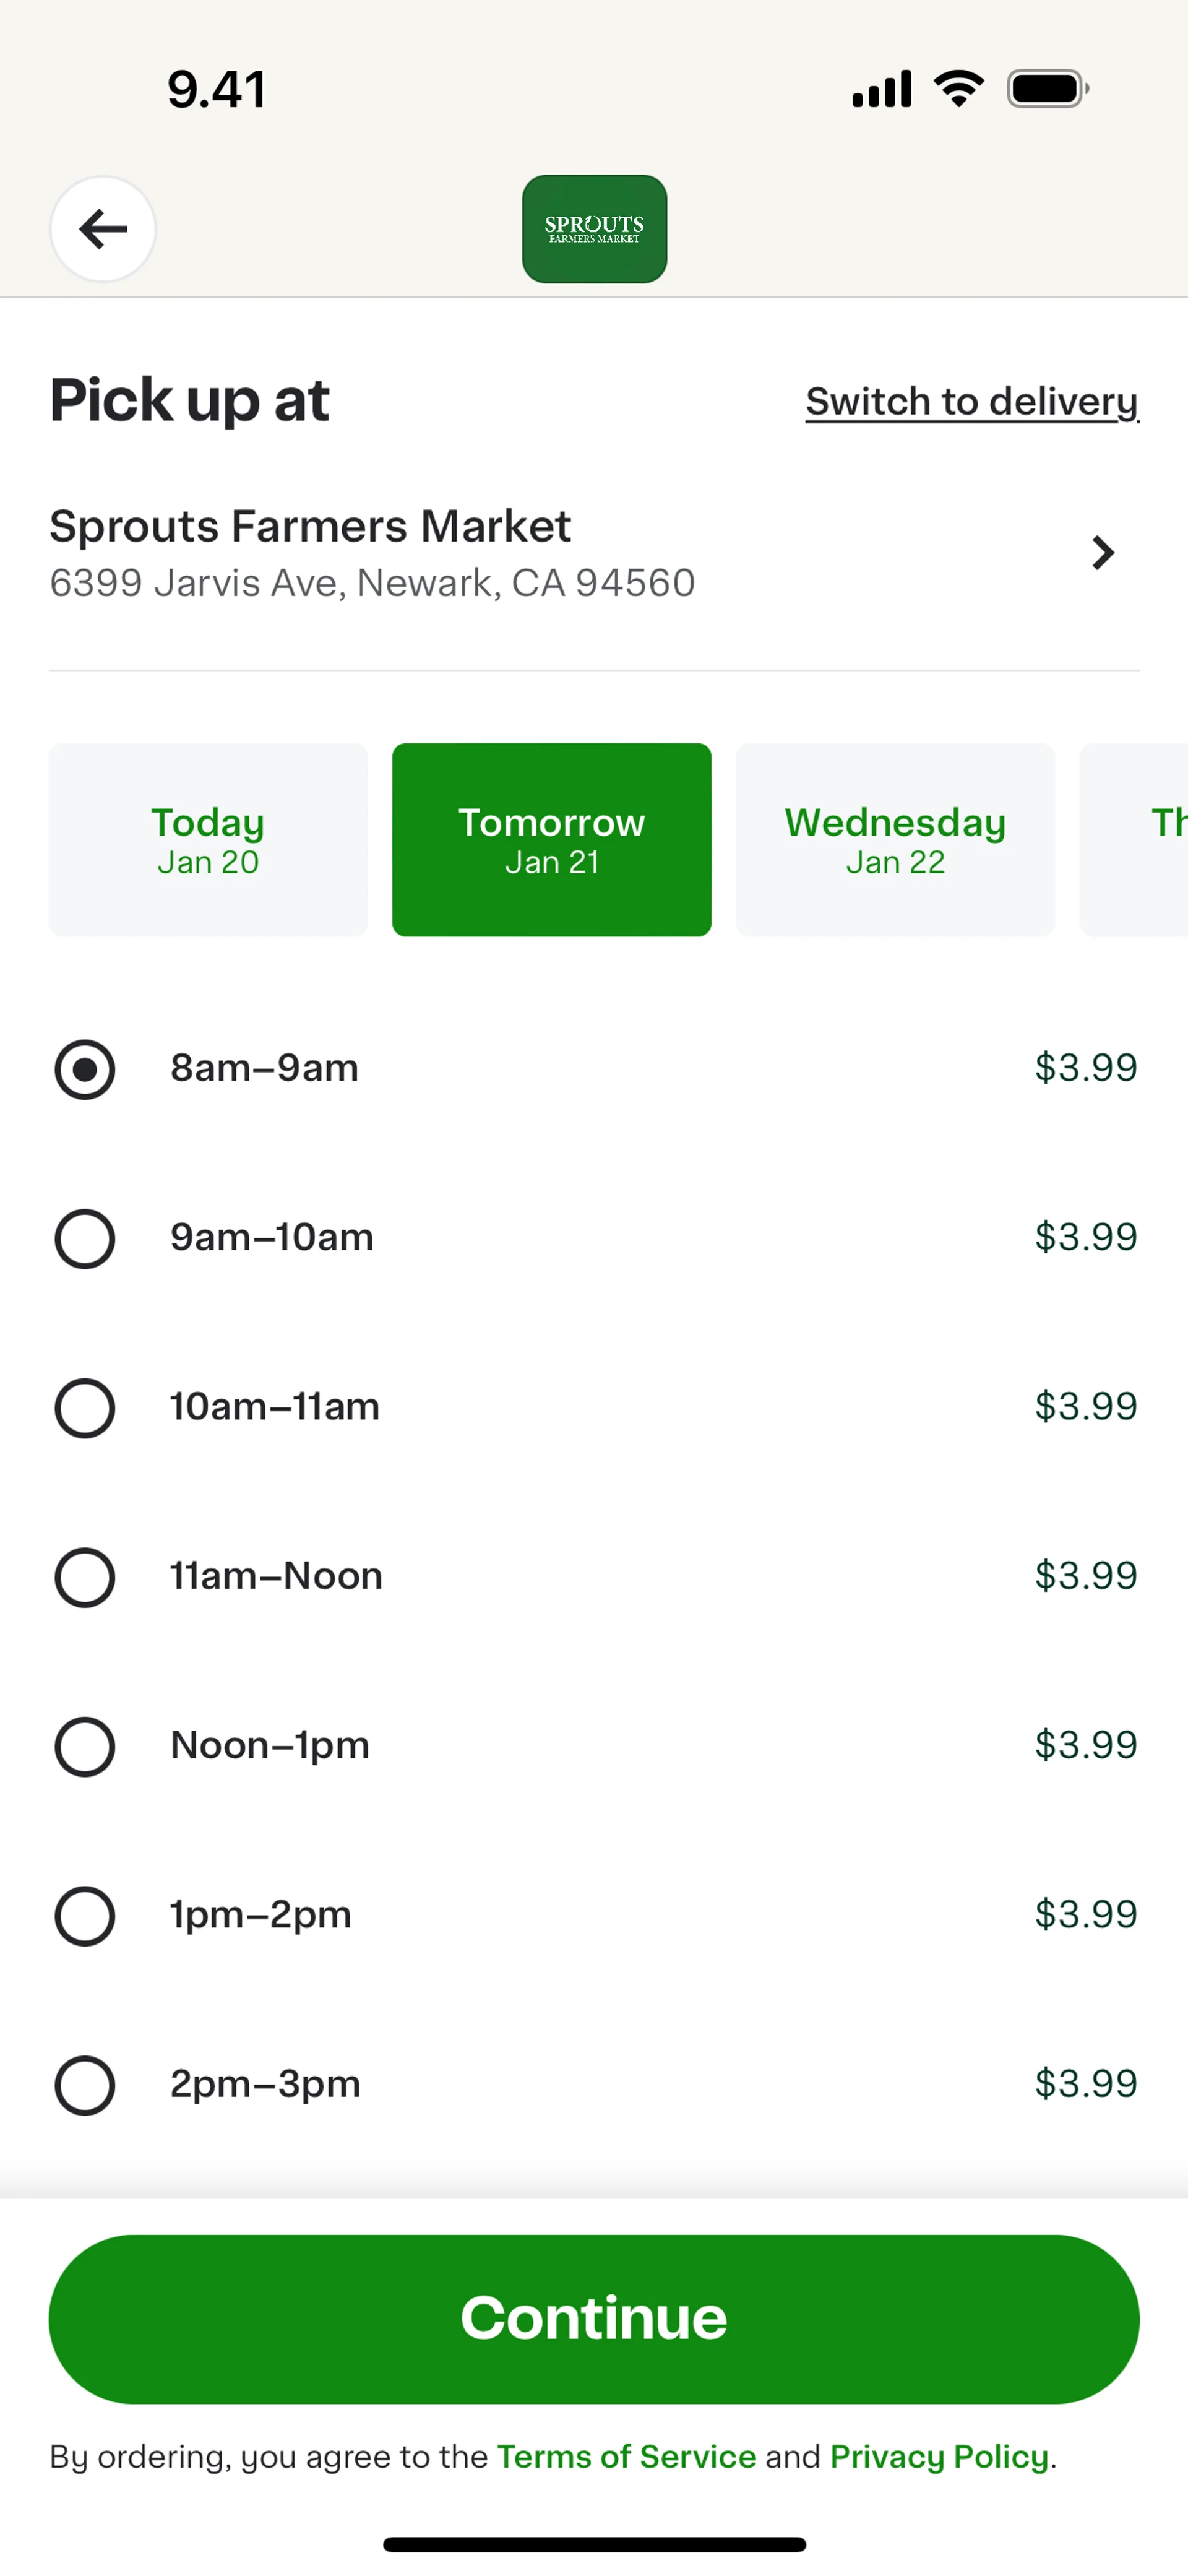Select the 8am–9am pickup slot

[x=85, y=1069]
